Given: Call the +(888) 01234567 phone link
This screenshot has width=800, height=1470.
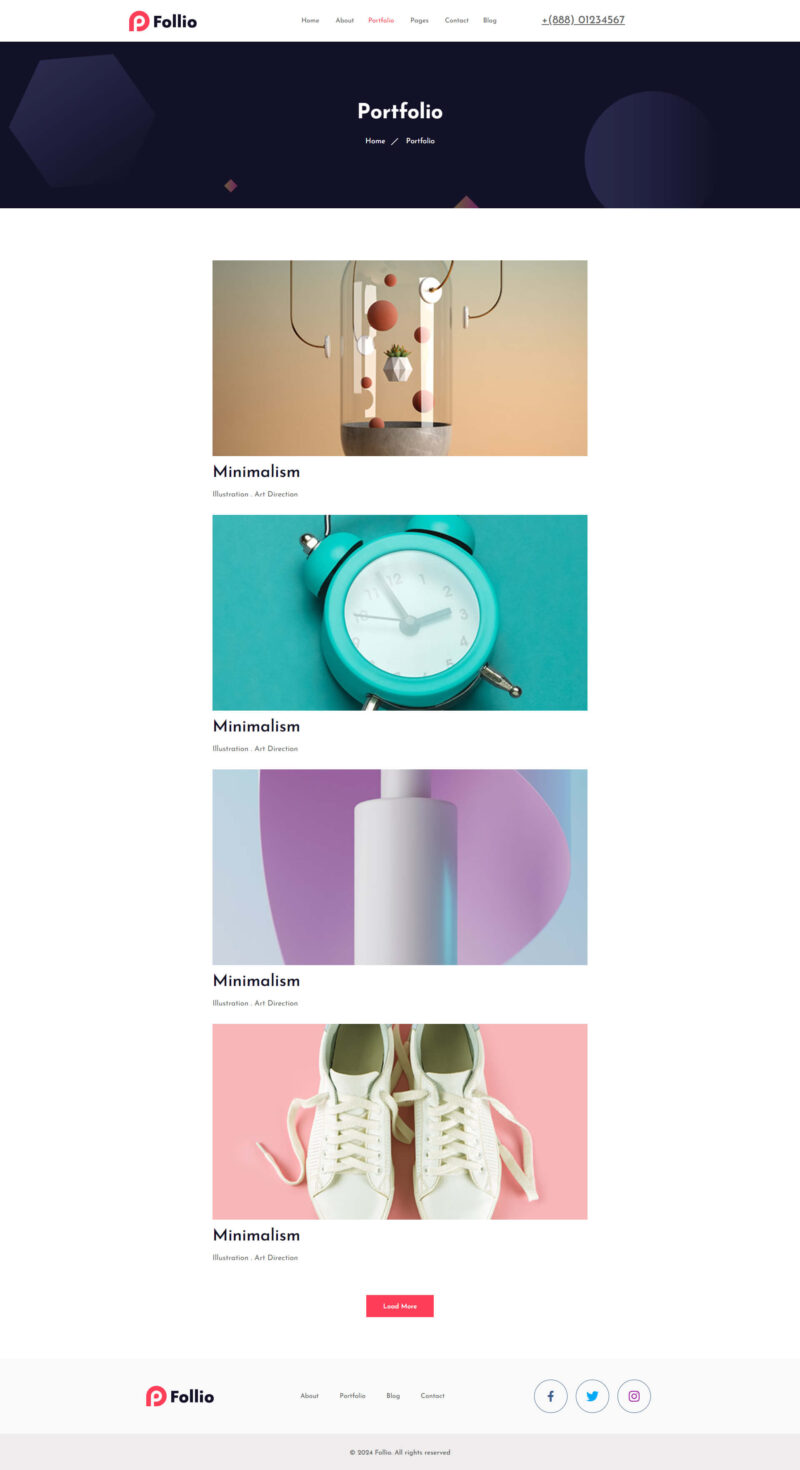Looking at the screenshot, I should pos(583,20).
